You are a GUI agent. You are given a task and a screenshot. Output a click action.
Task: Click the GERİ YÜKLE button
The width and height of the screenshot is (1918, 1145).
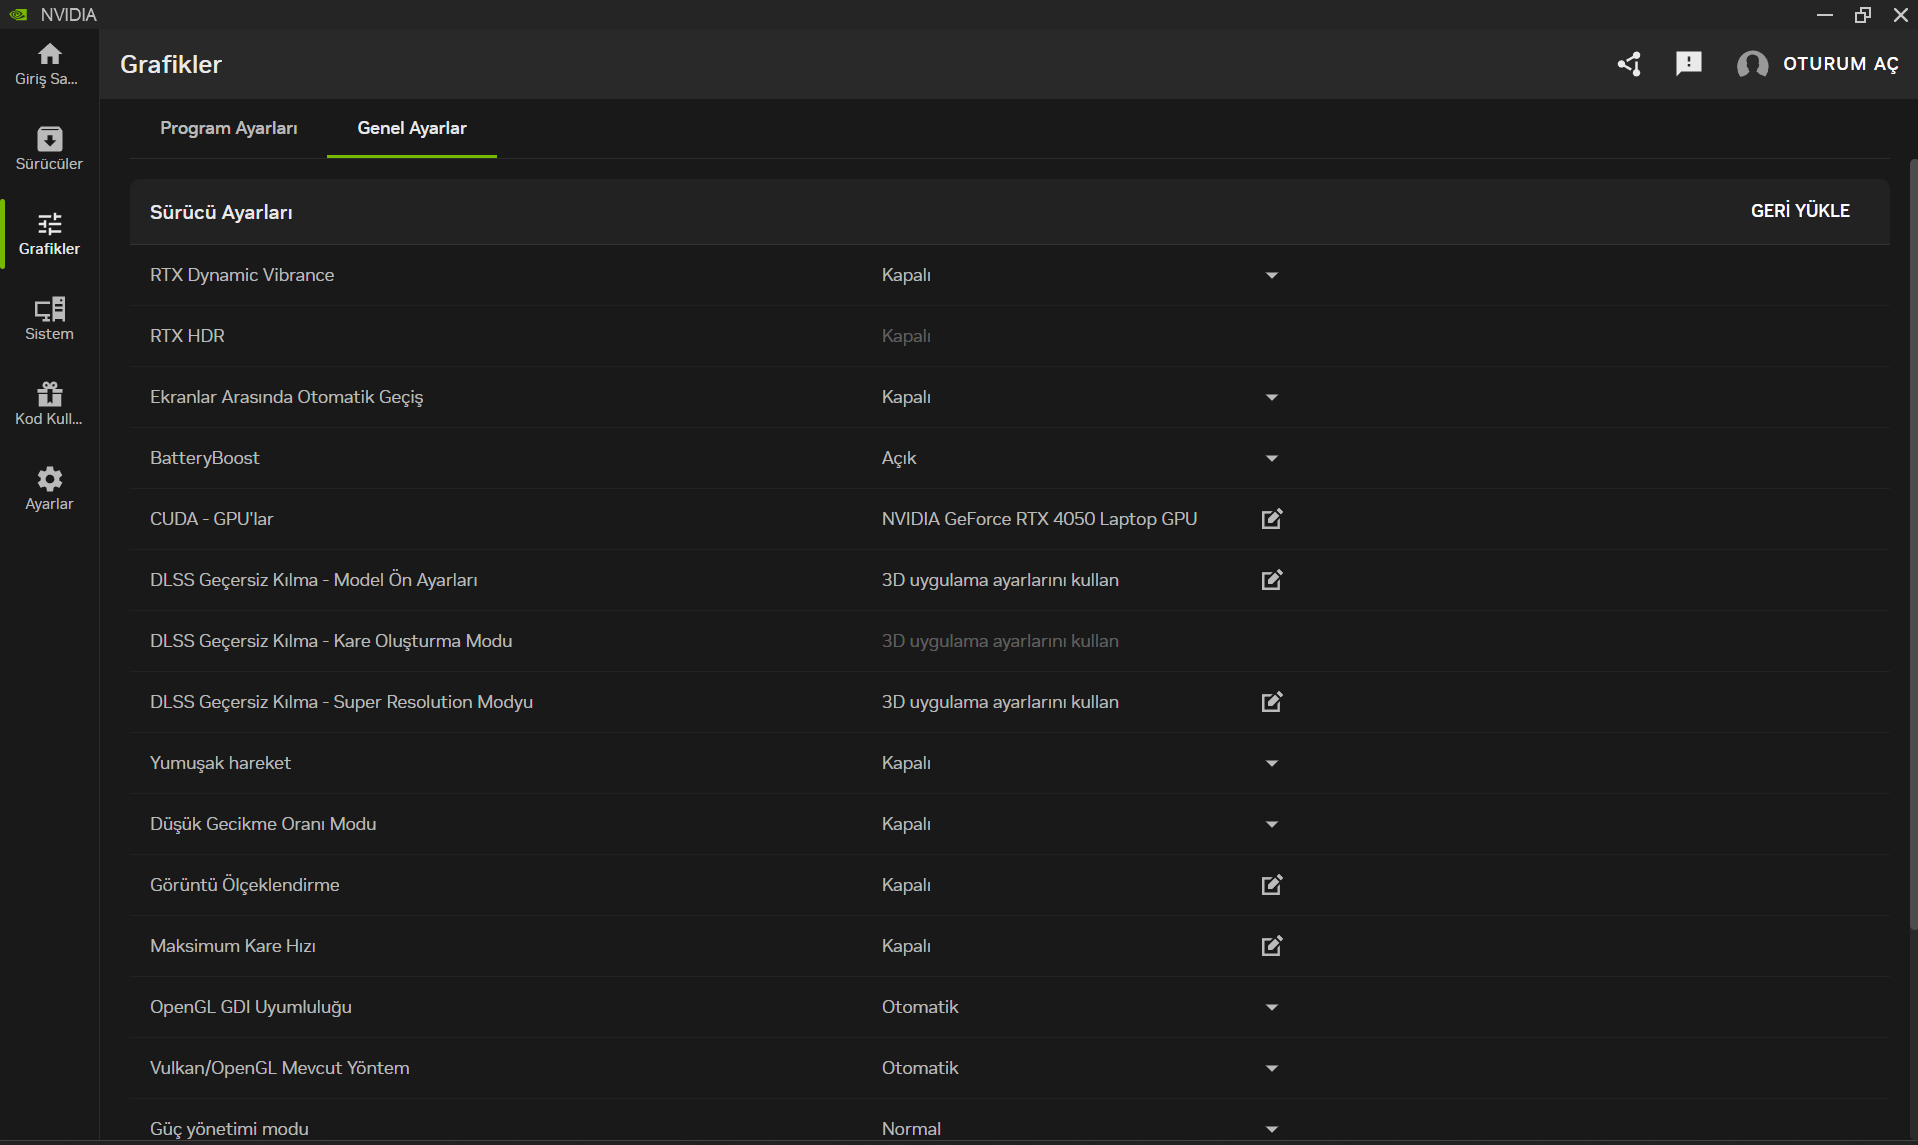point(1800,211)
